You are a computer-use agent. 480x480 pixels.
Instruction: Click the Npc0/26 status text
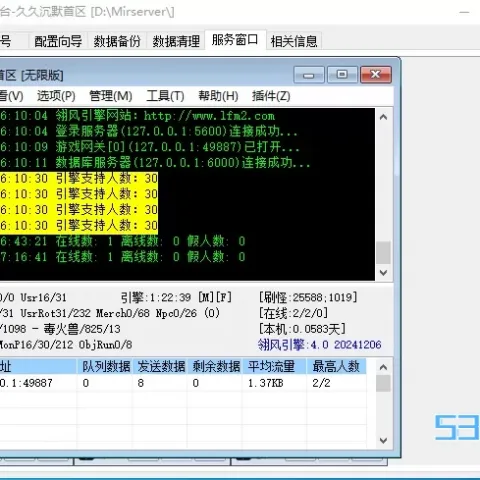pos(176,313)
